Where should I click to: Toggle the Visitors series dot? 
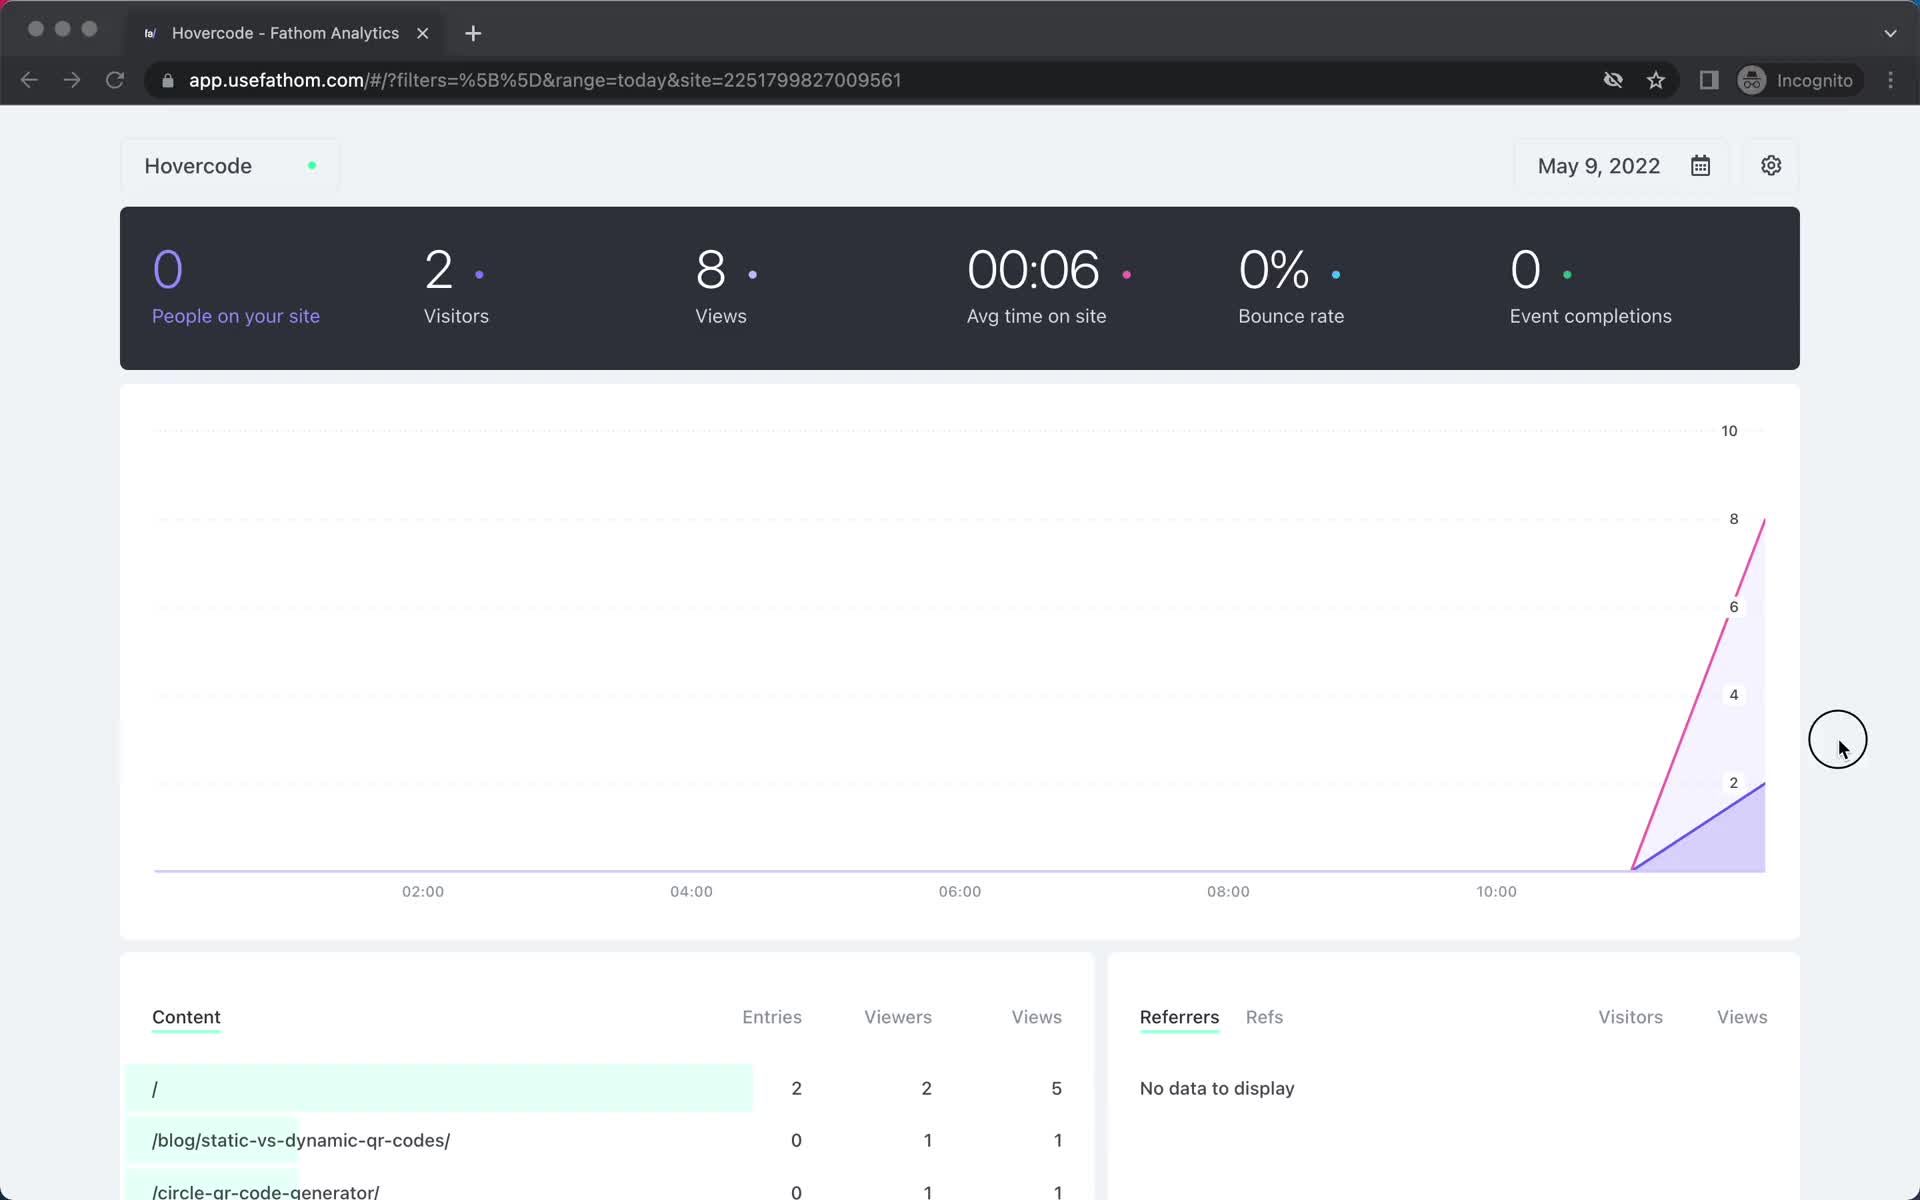pyautogui.click(x=479, y=274)
